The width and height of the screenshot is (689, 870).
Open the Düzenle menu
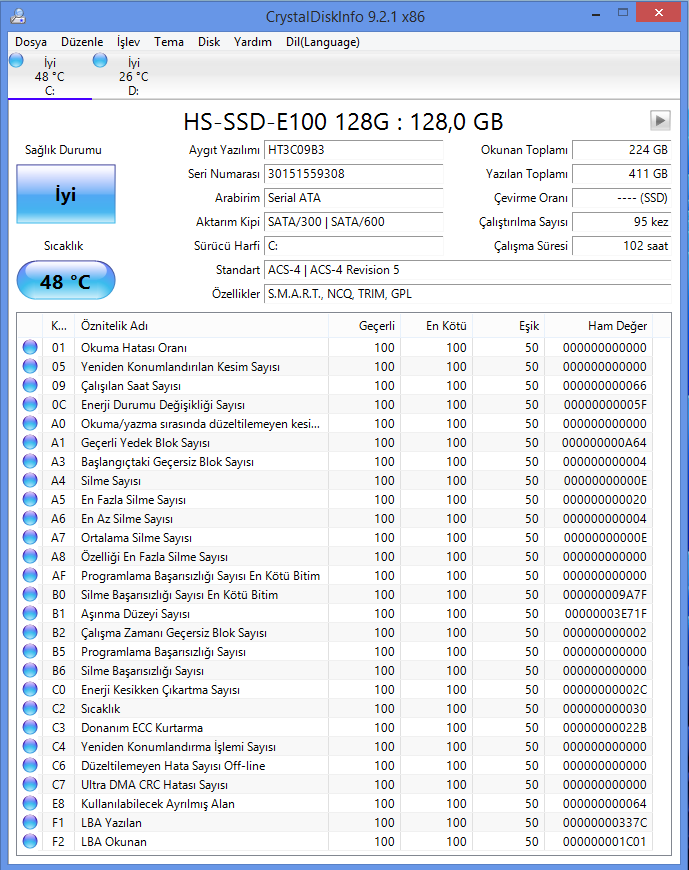(x=82, y=42)
